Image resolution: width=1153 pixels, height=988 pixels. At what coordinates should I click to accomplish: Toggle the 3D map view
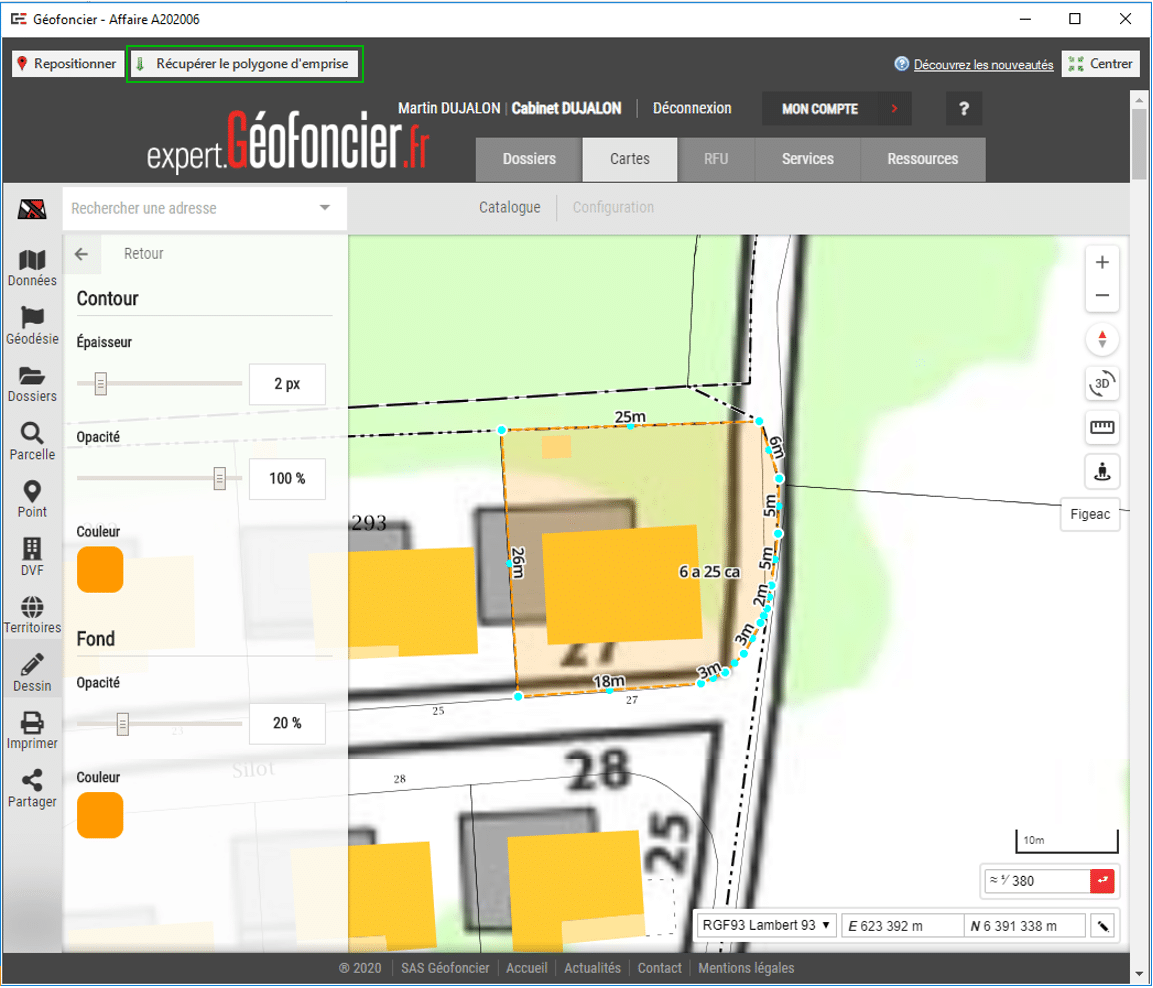tap(1102, 384)
